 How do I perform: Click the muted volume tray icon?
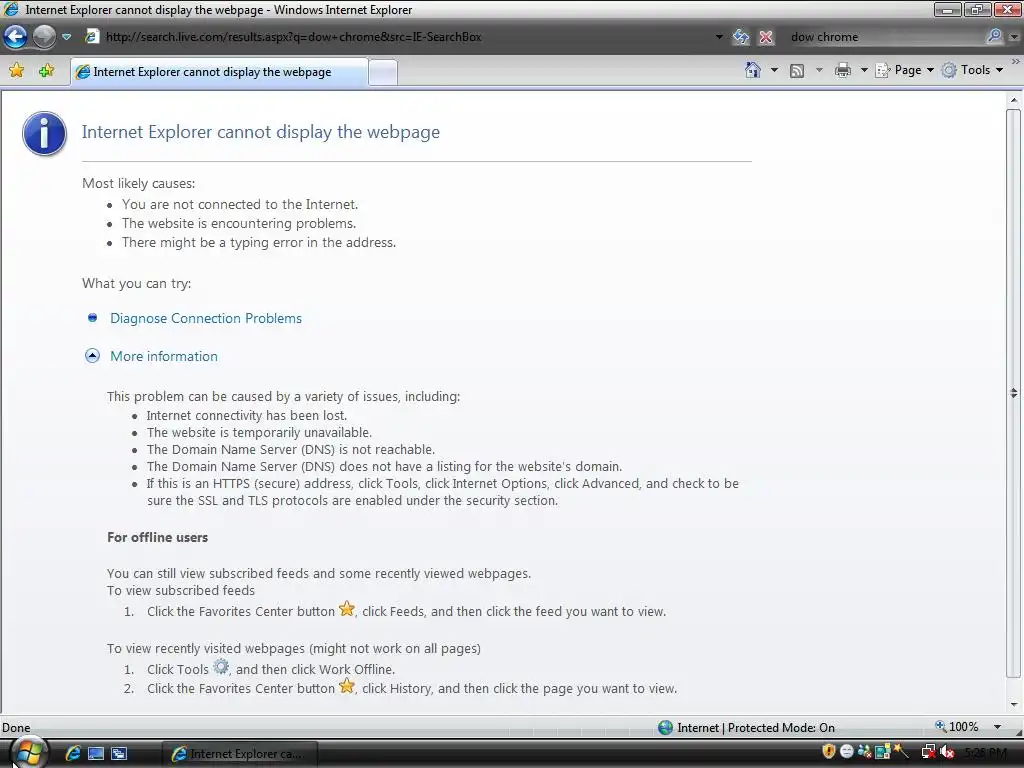(x=947, y=752)
